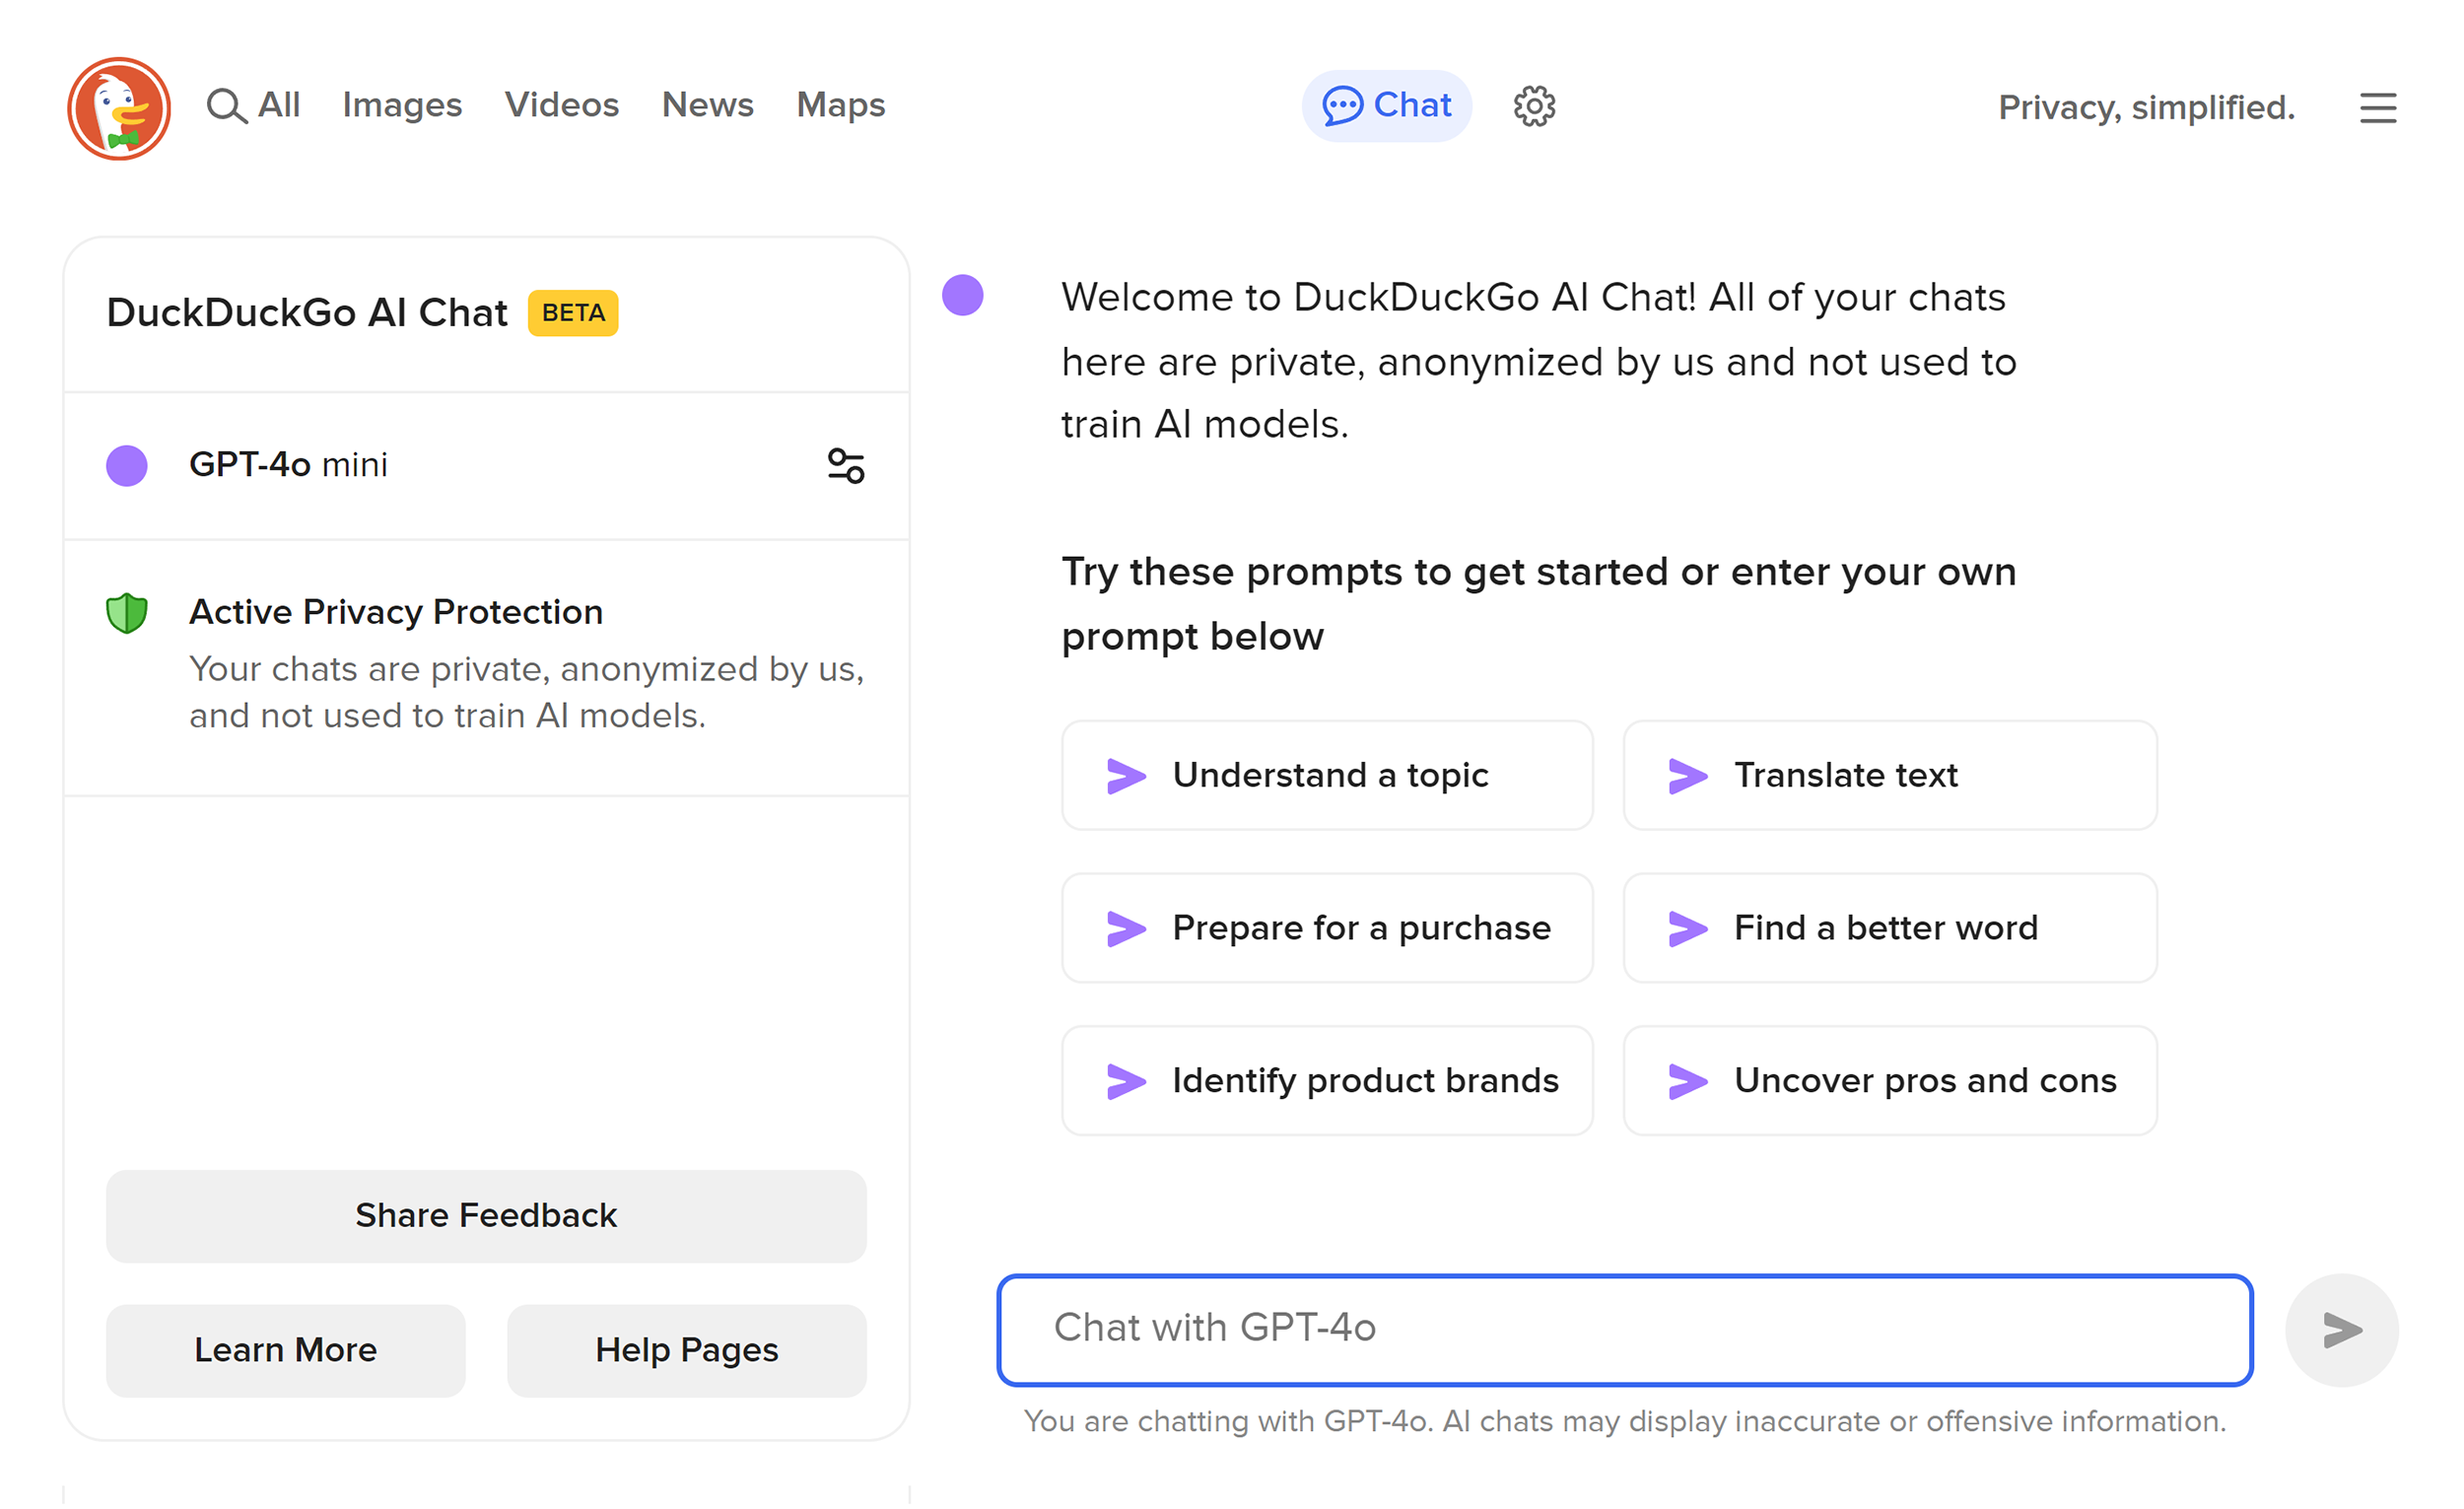Click the Share Feedback button
The height and width of the screenshot is (1509, 2464).
point(485,1216)
